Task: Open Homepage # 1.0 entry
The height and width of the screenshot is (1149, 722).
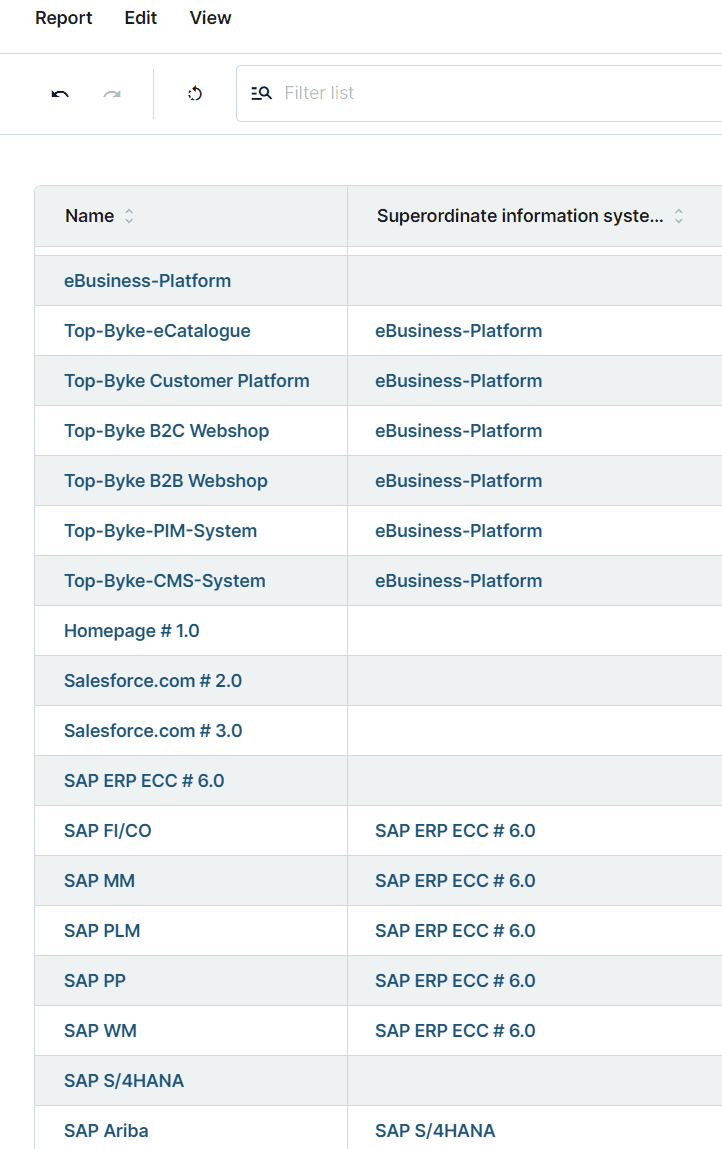Action: (x=131, y=631)
